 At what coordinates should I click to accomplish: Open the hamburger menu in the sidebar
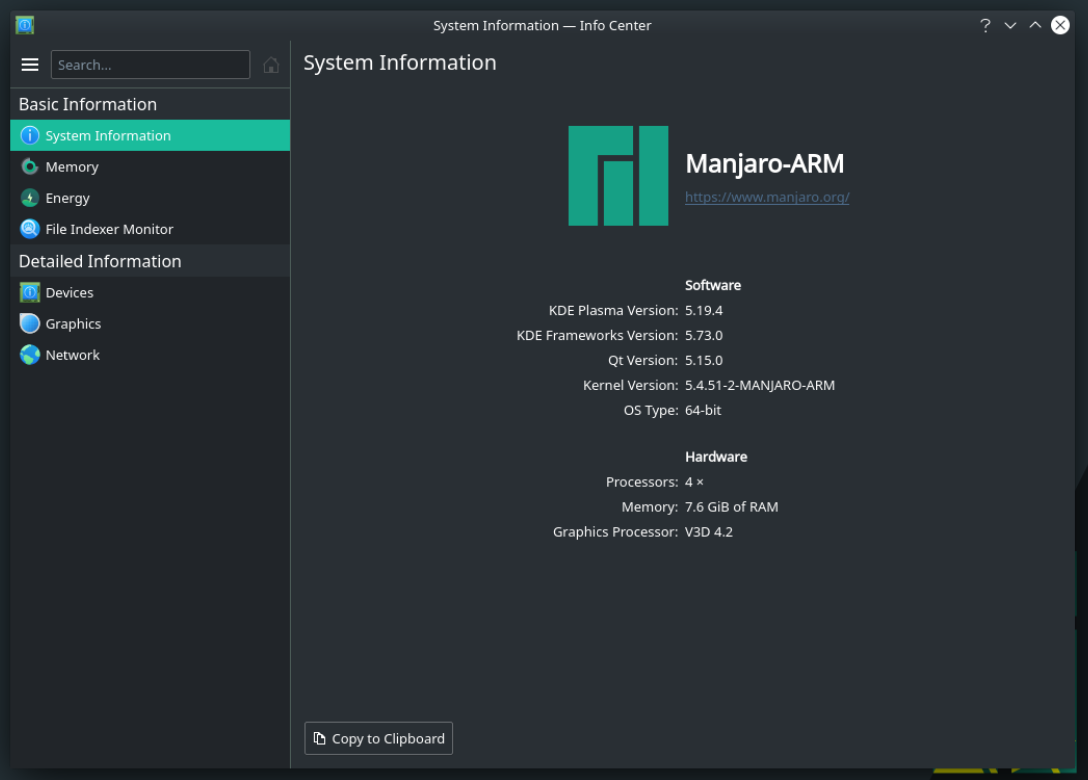(30, 65)
